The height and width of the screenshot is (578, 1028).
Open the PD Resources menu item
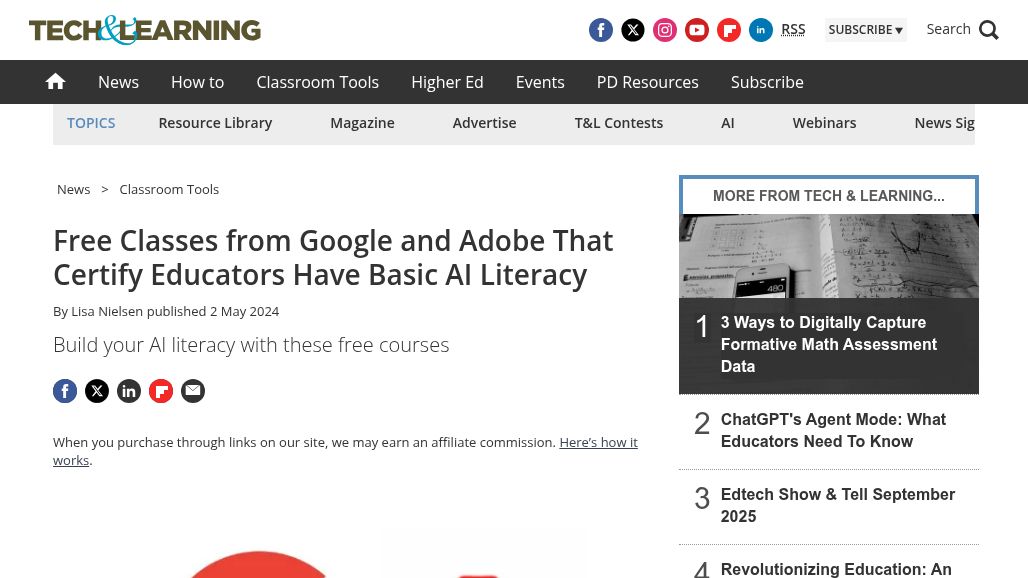pos(648,82)
